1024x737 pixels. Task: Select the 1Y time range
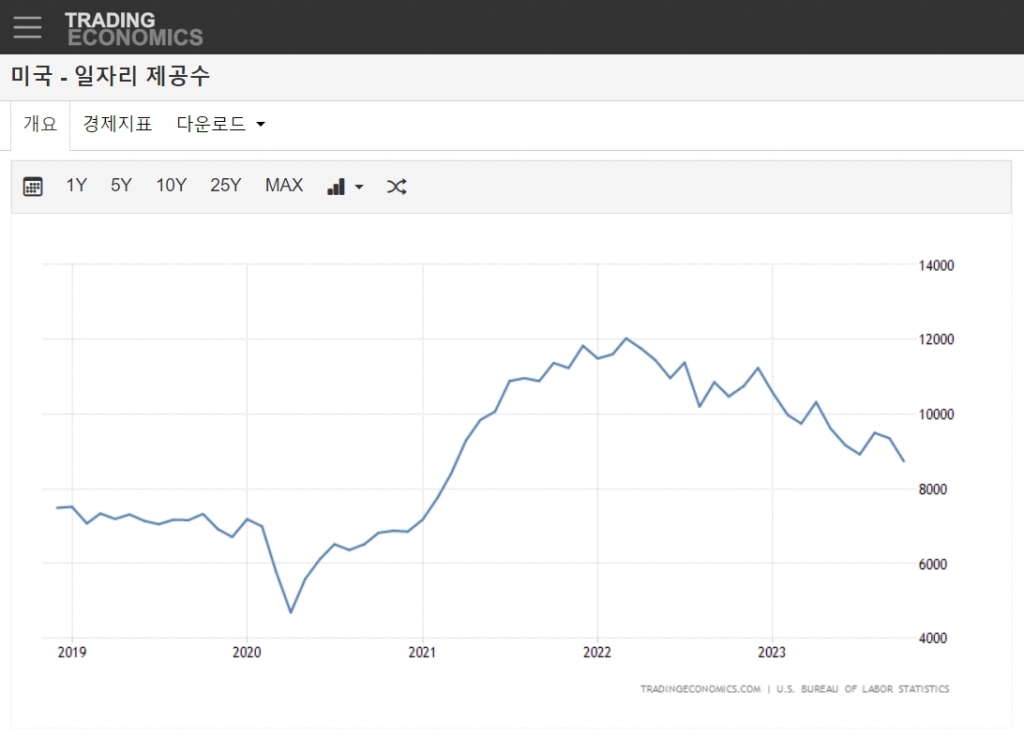(76, 185)
